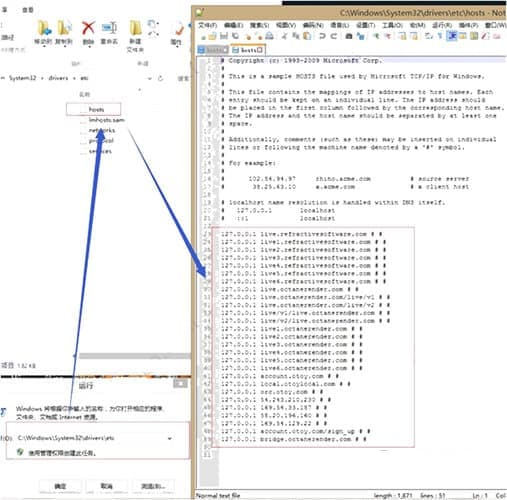Click Notepad++ Find binoculars icon

349,36
